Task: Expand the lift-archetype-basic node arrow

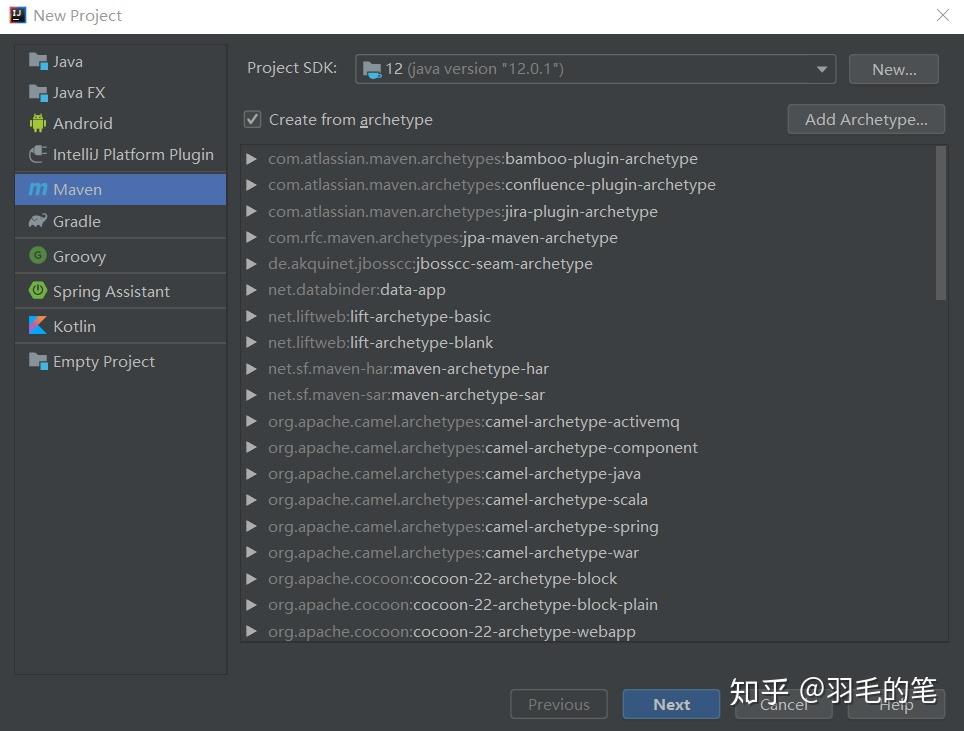Action: click(x=252, y=316)
